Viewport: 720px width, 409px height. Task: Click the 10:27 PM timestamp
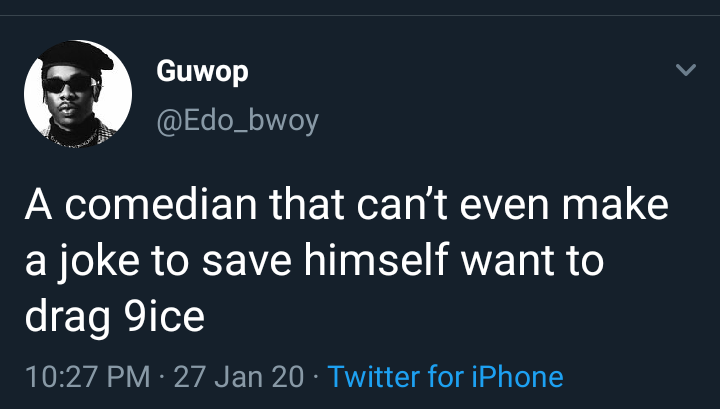88,377
